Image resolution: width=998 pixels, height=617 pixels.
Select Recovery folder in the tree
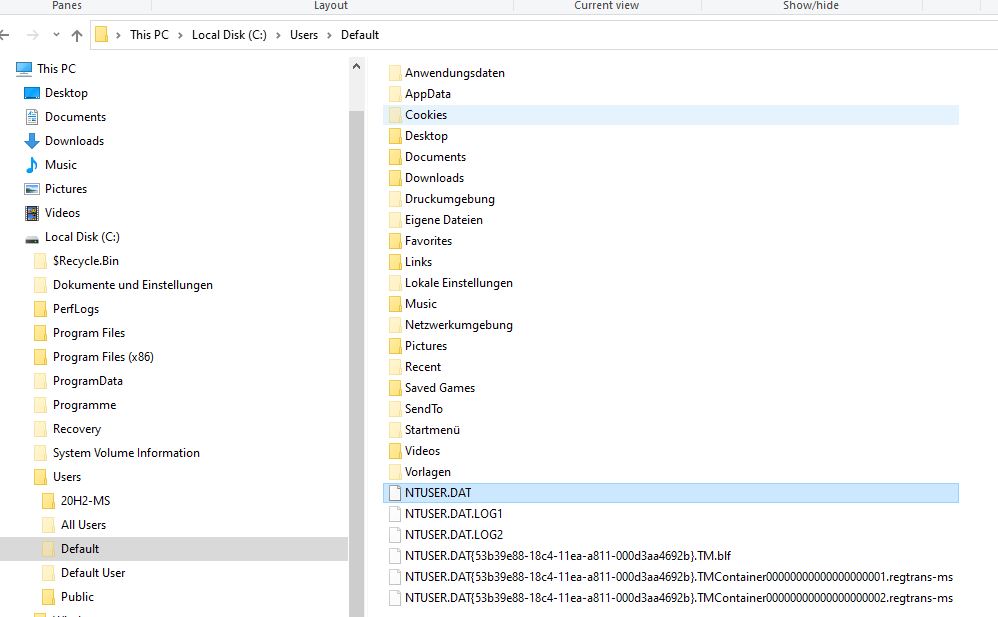point(77,429)
